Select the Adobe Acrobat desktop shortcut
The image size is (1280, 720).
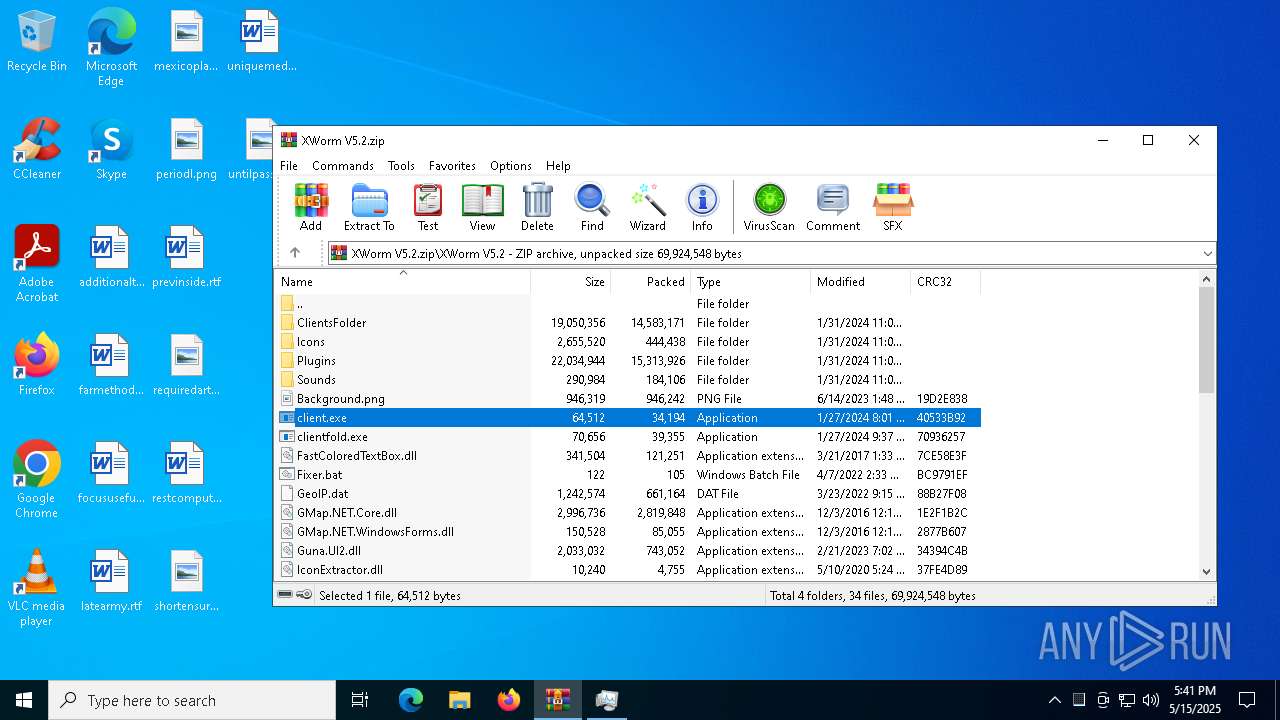tap(37, 264)
